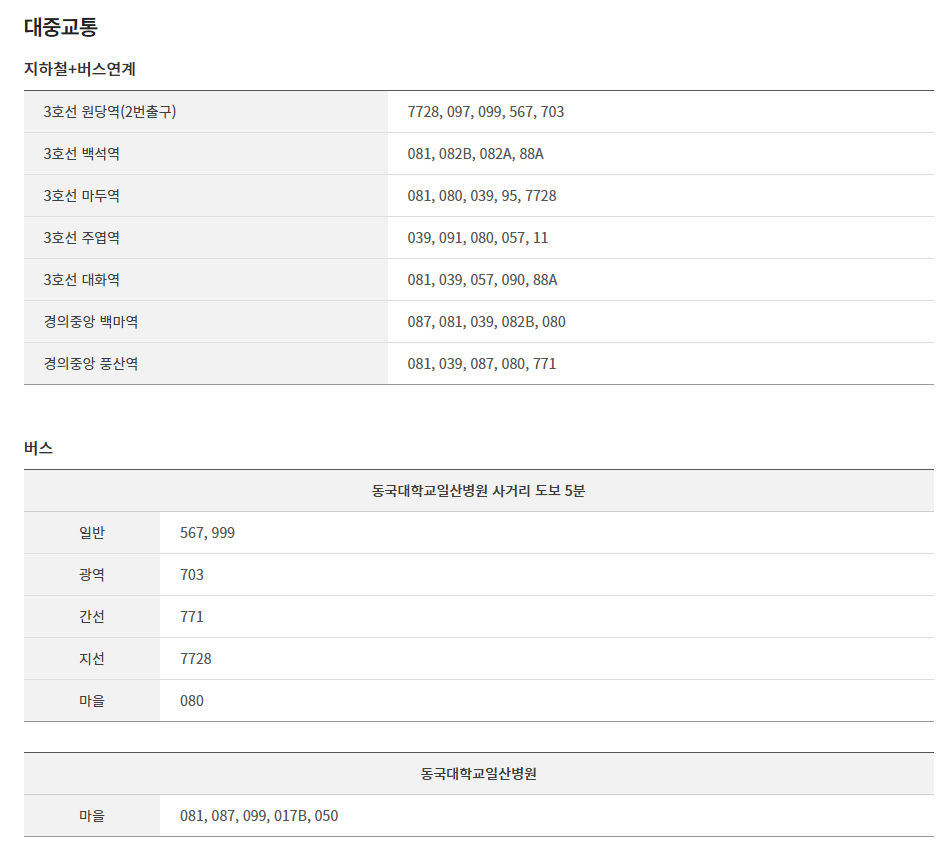Click bus list 087, 081, 039, 082B, 080
This screenshot has height=843, width=951.
pos(486,321)
